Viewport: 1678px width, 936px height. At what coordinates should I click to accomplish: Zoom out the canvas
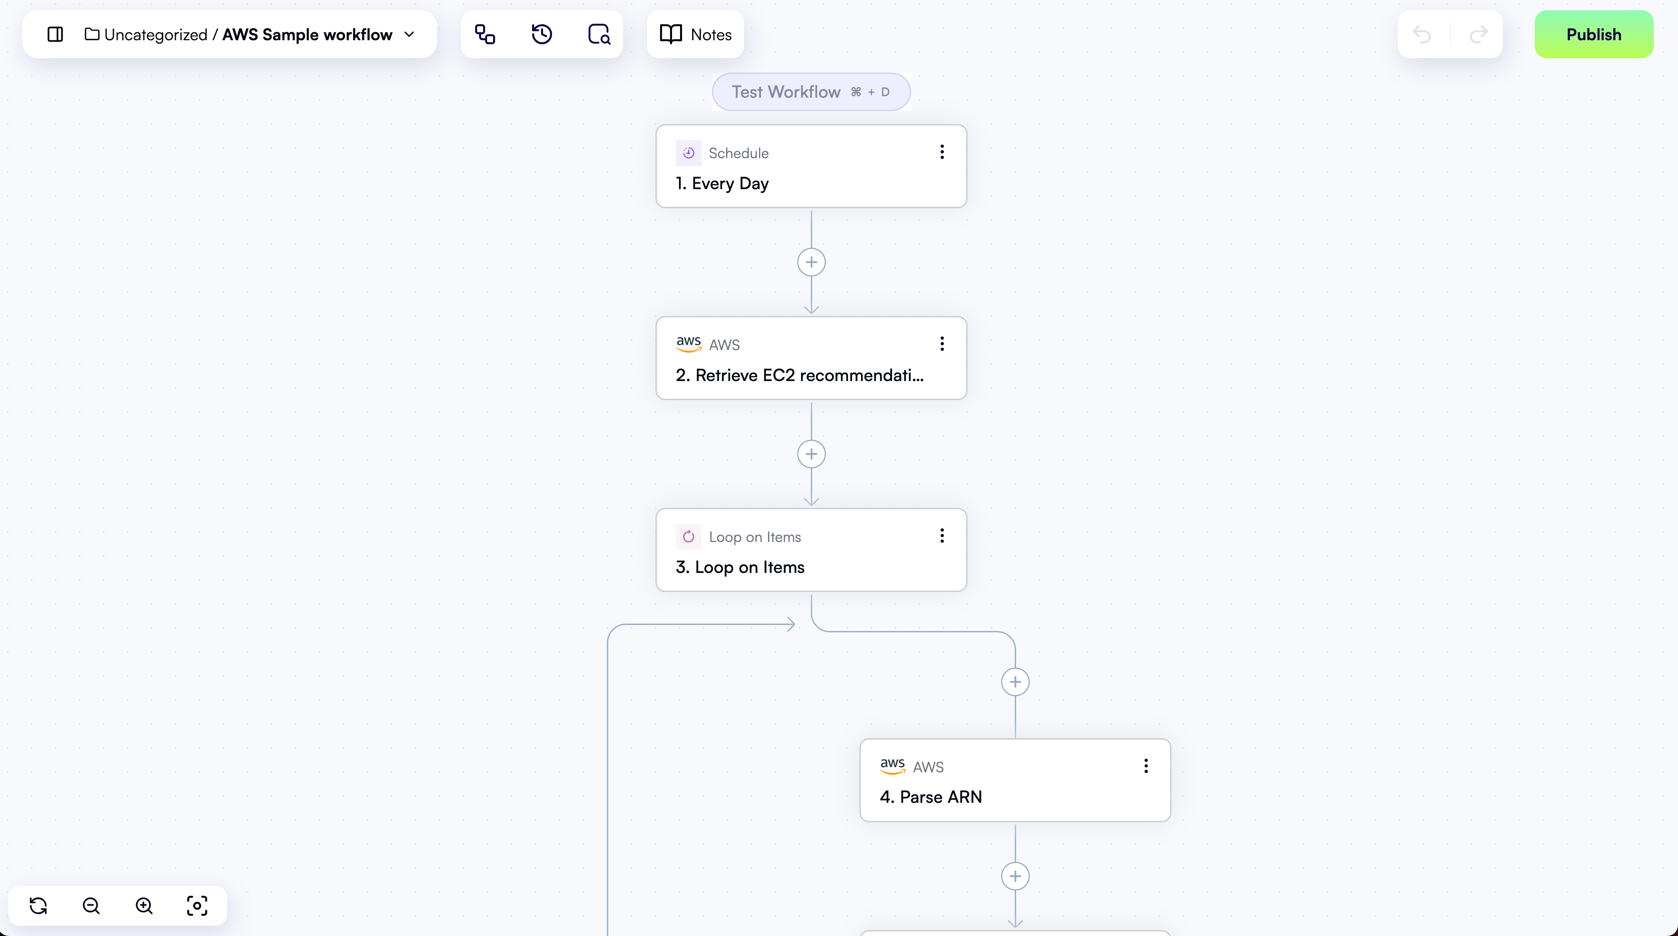tap(91, 906)
